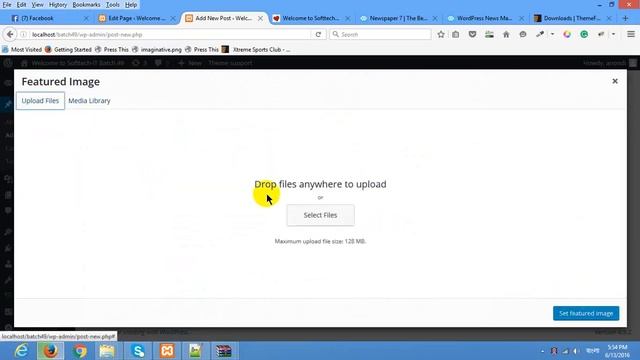Click the Set featured image button
This screenshot has width=640, height=360.
click(x=586, y=313)
